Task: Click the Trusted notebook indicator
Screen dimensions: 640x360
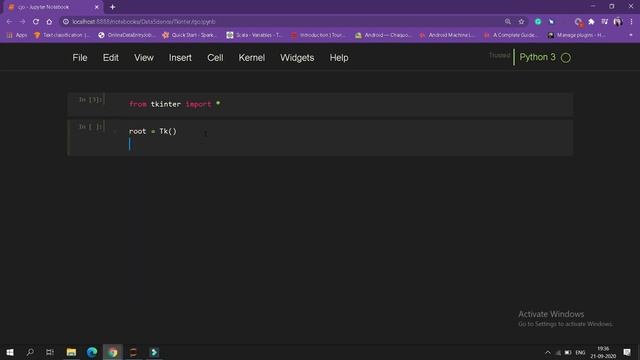Action: tap(499, 56)
